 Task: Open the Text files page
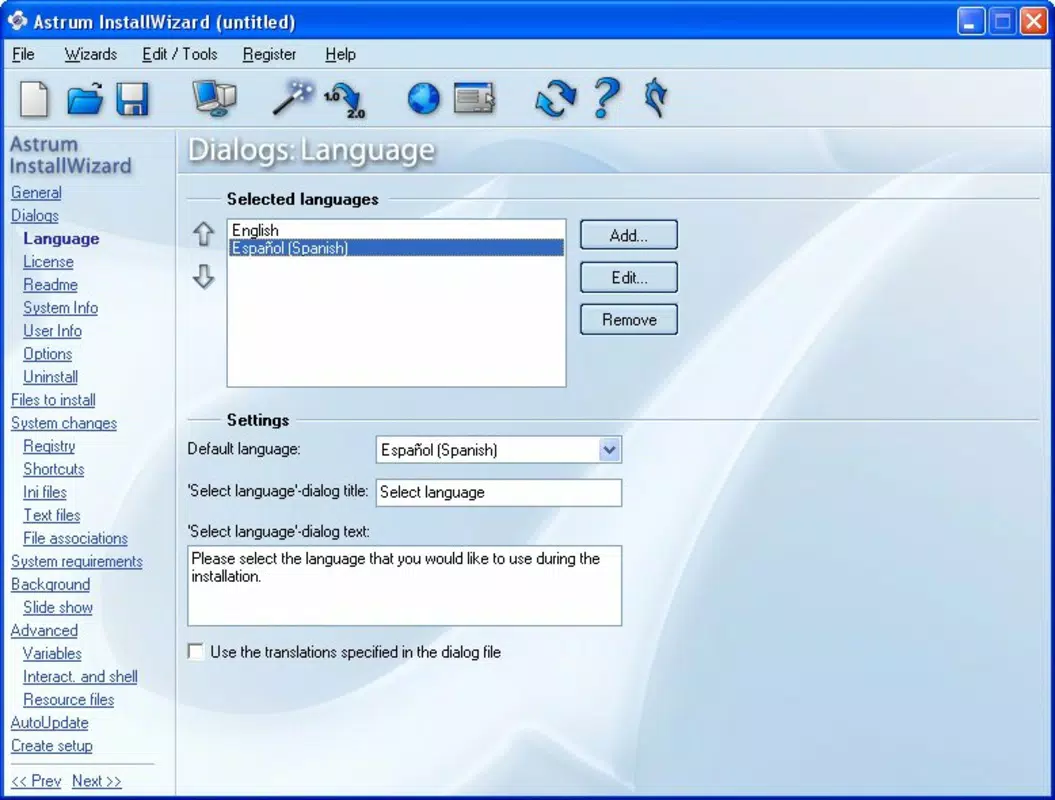pyautogui.click(x=52, y=515)
